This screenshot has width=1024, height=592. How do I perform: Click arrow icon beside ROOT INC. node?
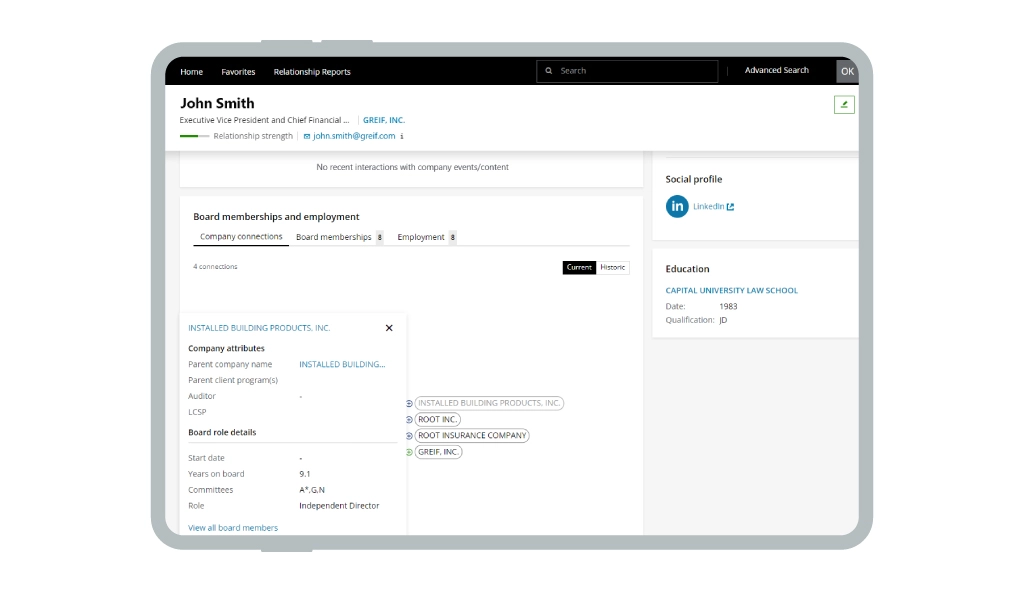coord(409,420)
